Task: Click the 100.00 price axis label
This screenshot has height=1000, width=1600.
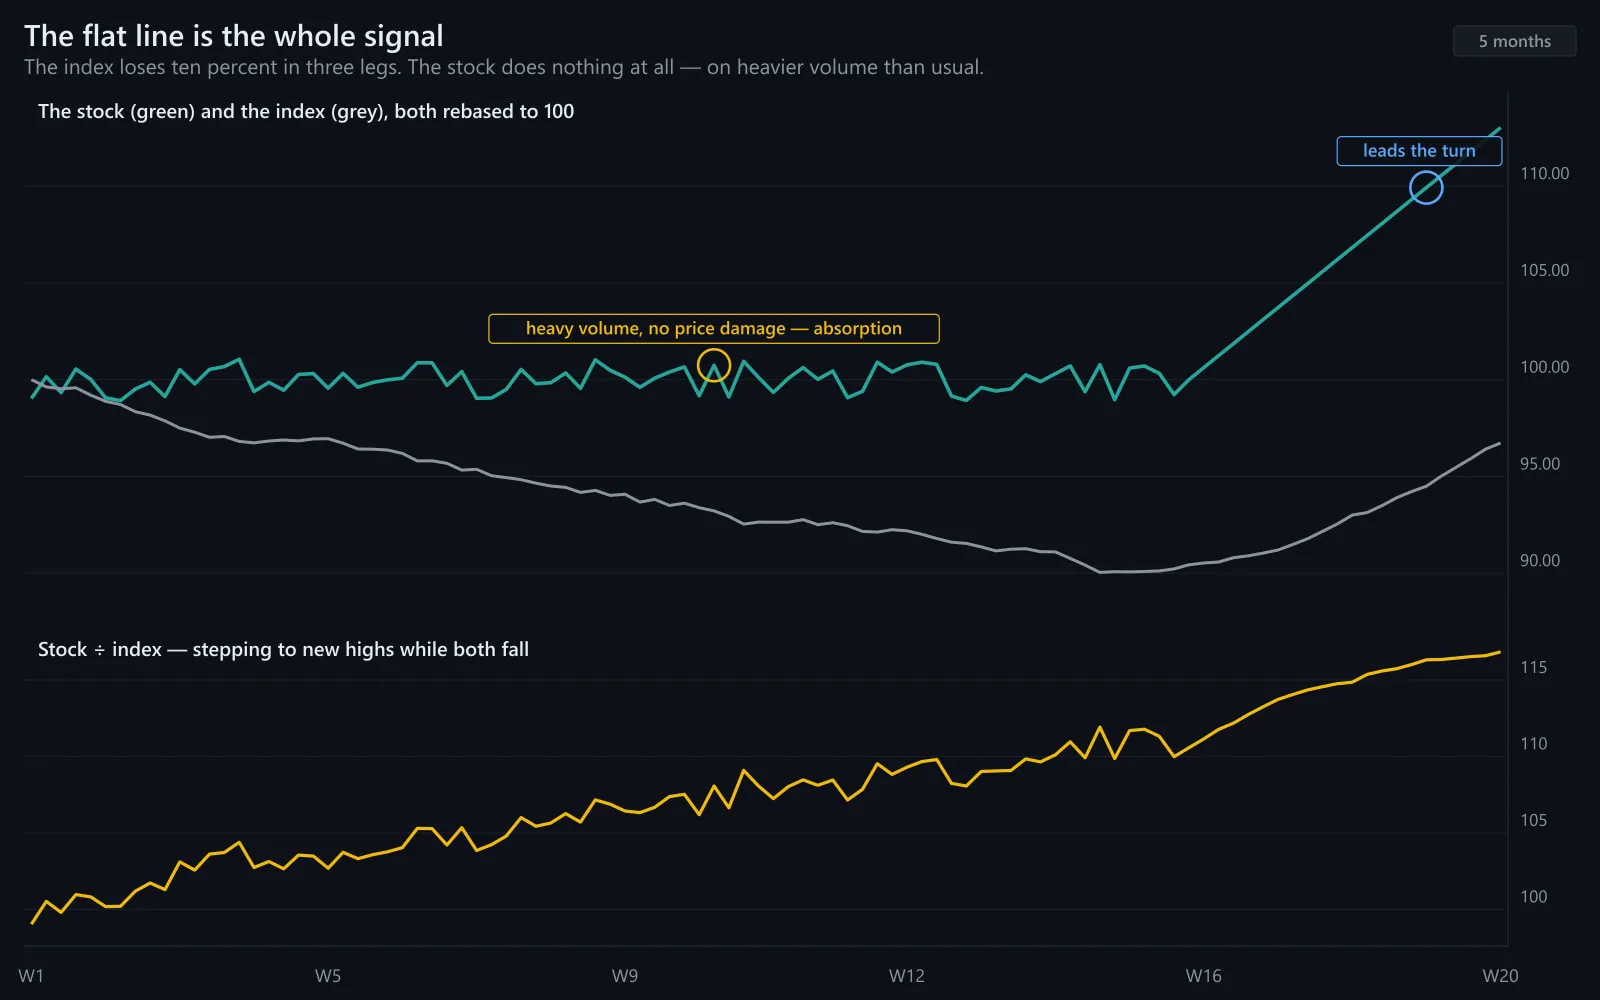Action: tap(1545, 367)
